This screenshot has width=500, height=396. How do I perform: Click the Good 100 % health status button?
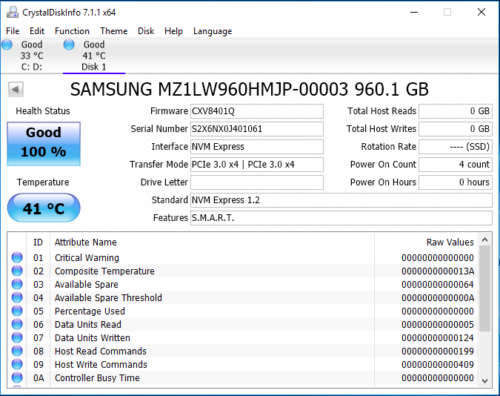coord(44,144)
